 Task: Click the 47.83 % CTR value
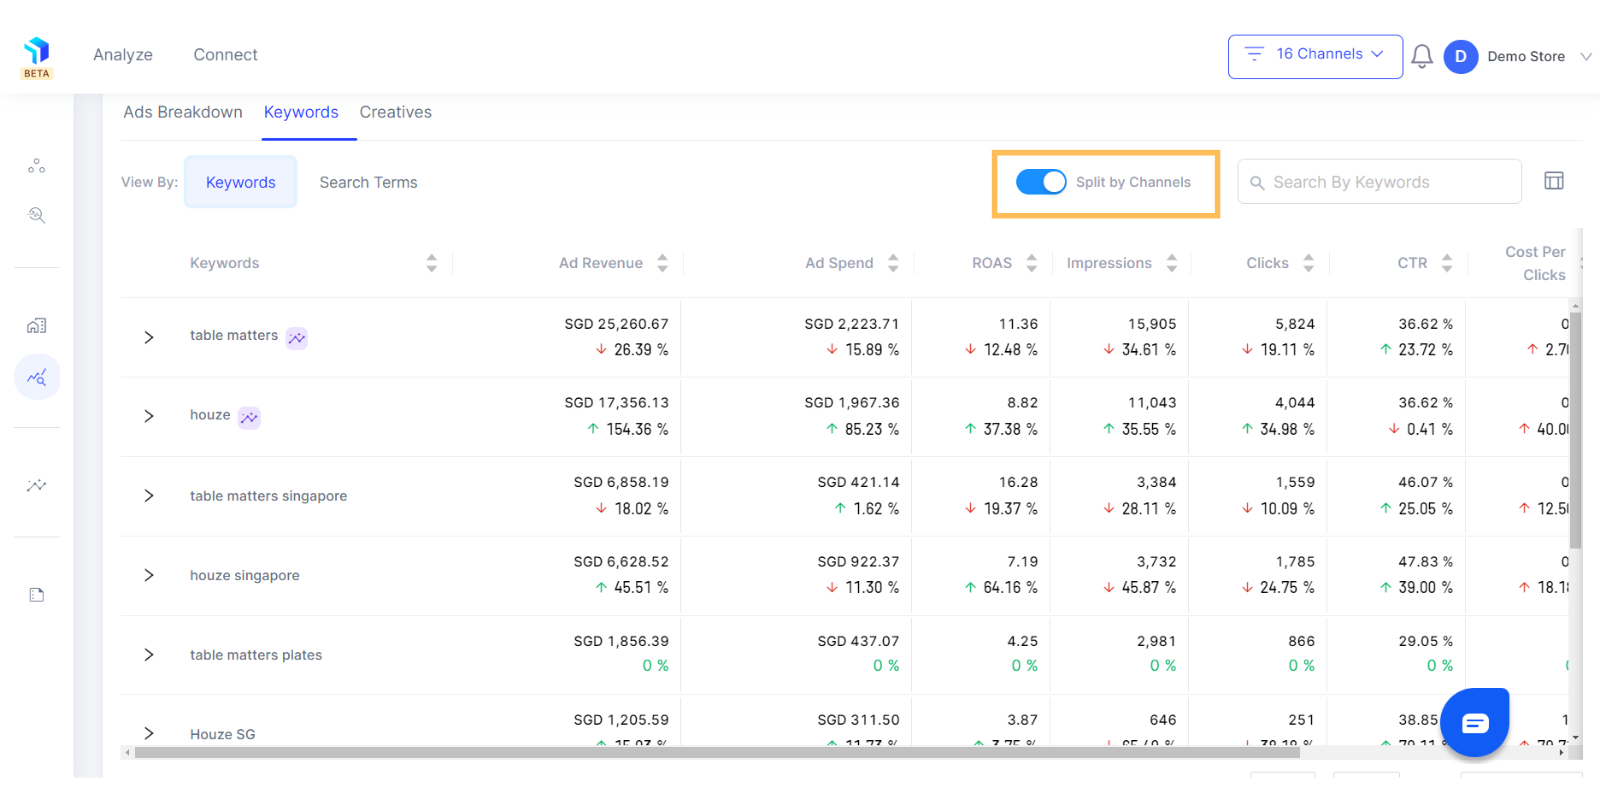(x=1426, y=562)
